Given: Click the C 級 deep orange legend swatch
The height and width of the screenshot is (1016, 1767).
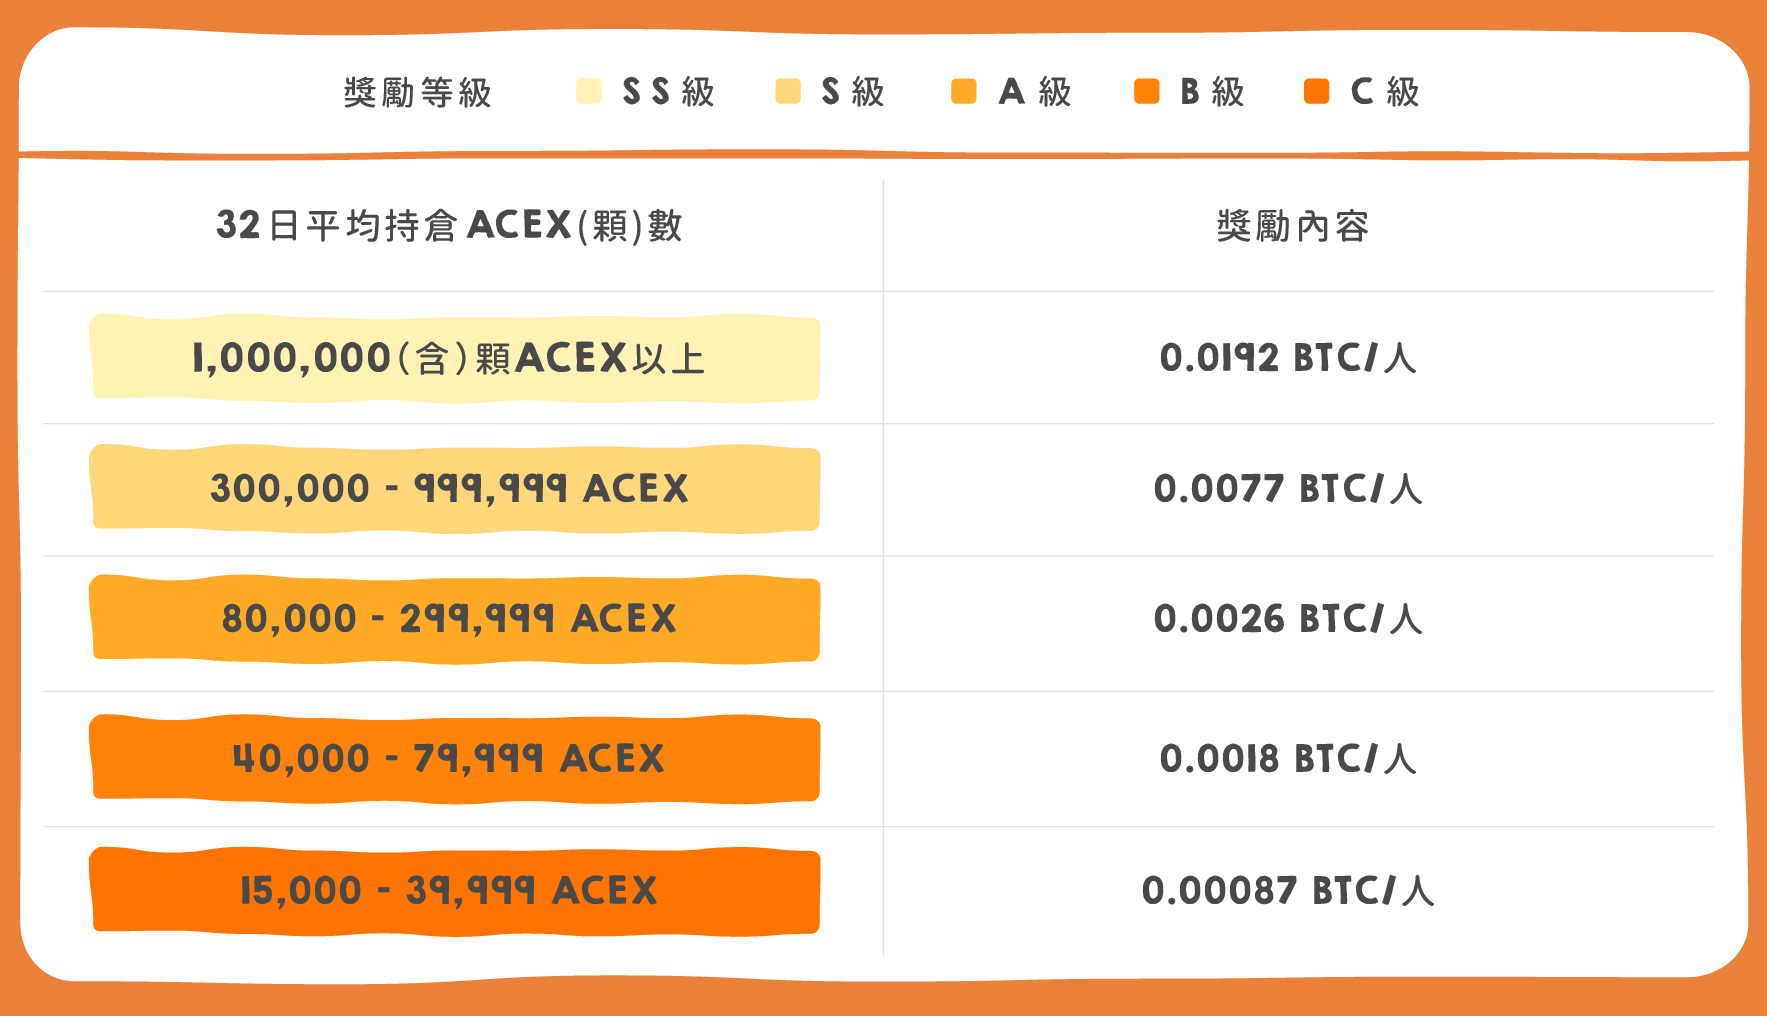Looking at the screenshot, I should [1316, 91].
